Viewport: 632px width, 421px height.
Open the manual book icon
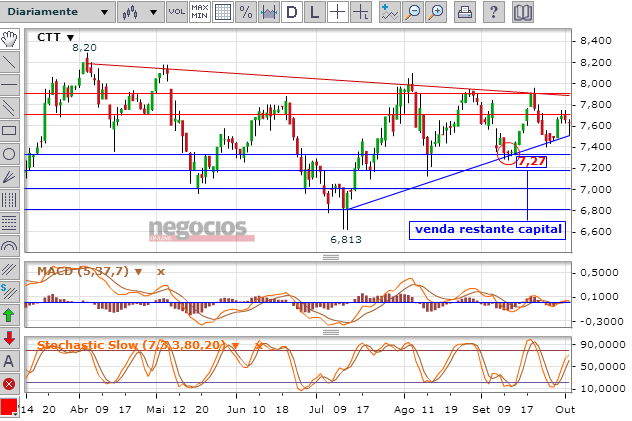[x=523, y=12]
